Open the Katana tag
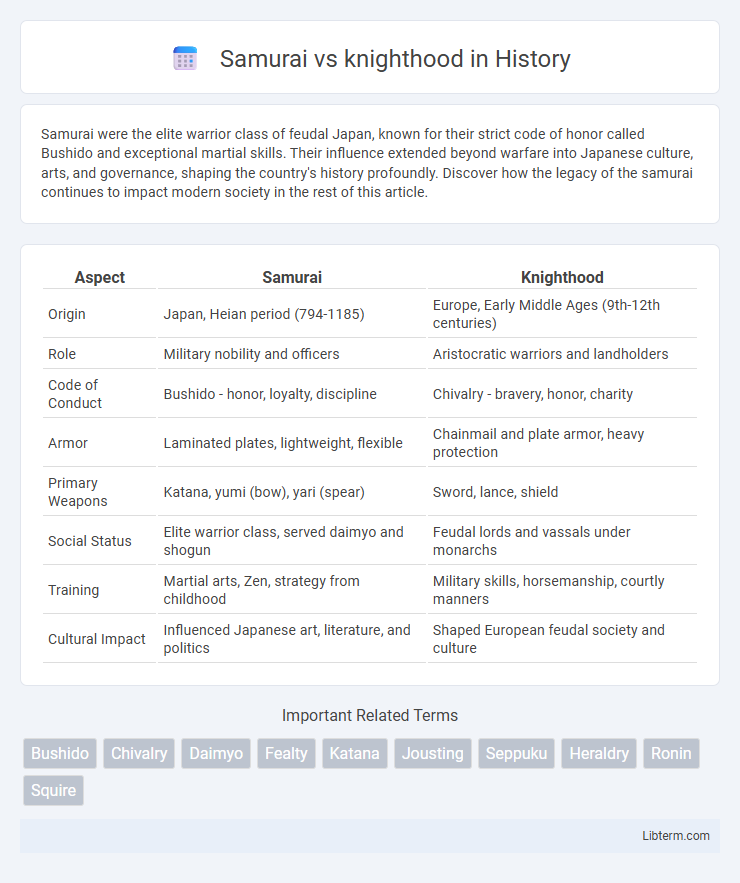The height and width of the screenshot is (883, 740). point(355,753)
